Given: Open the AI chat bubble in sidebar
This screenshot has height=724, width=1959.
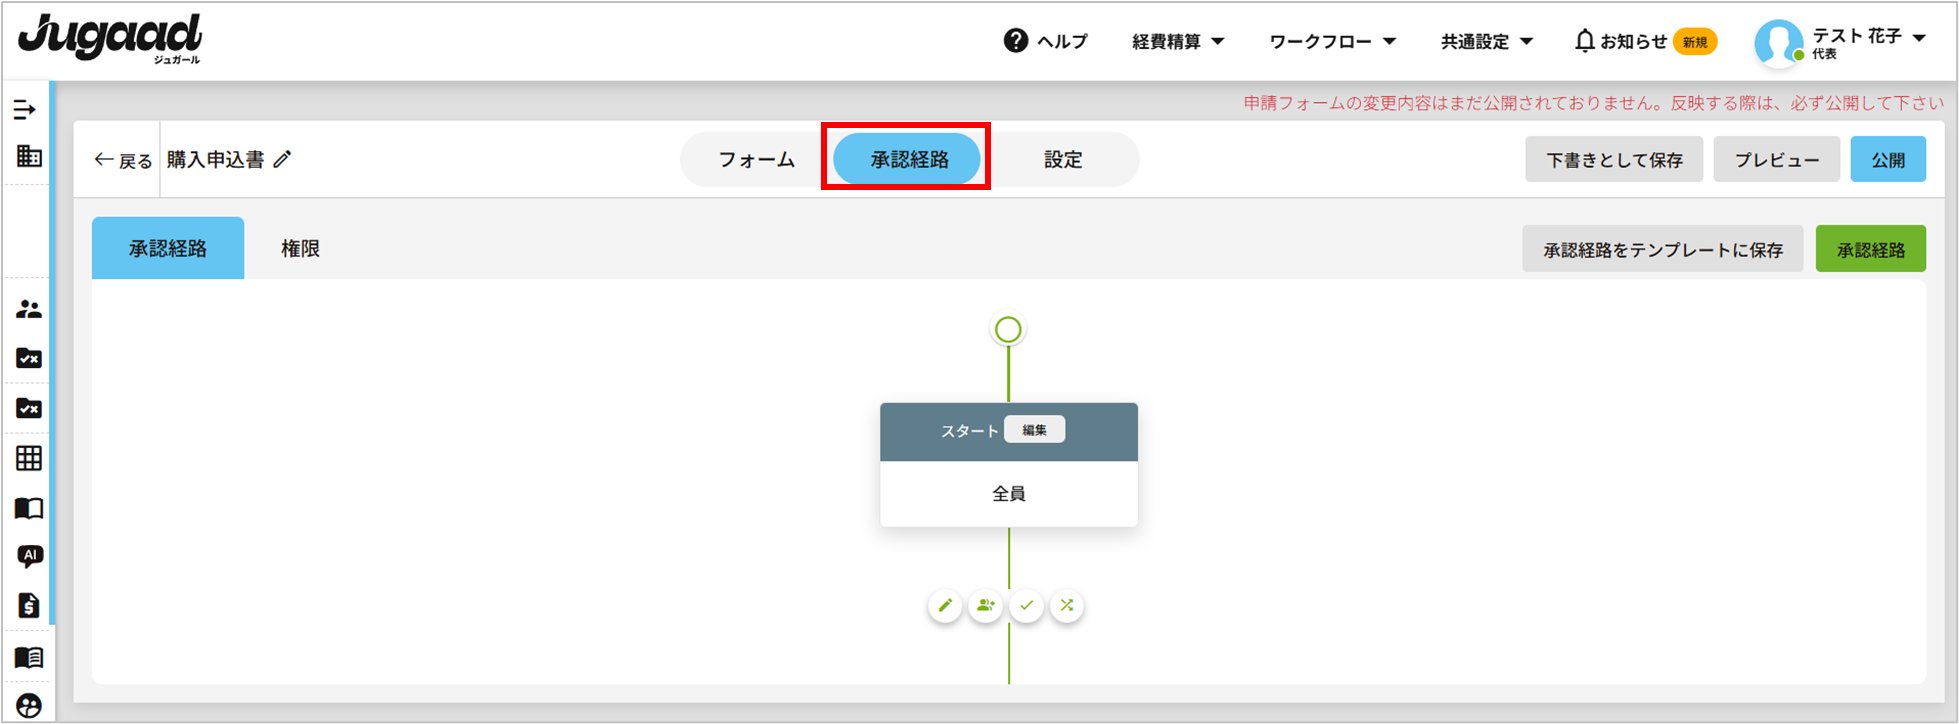Looking at the screenshot, I should point(29,556).
